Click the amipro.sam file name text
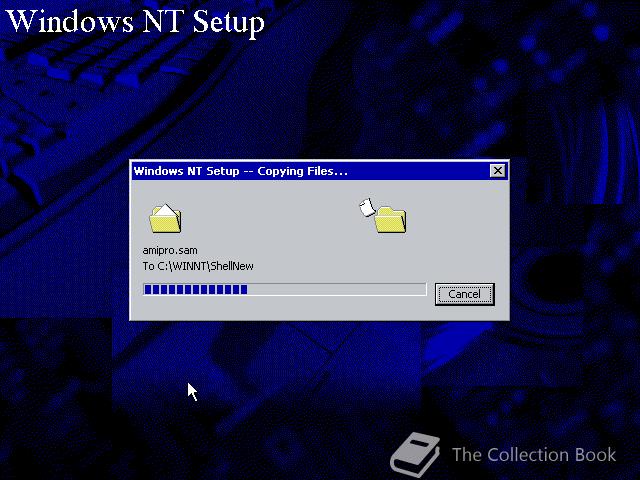 (x=170, y=250)
